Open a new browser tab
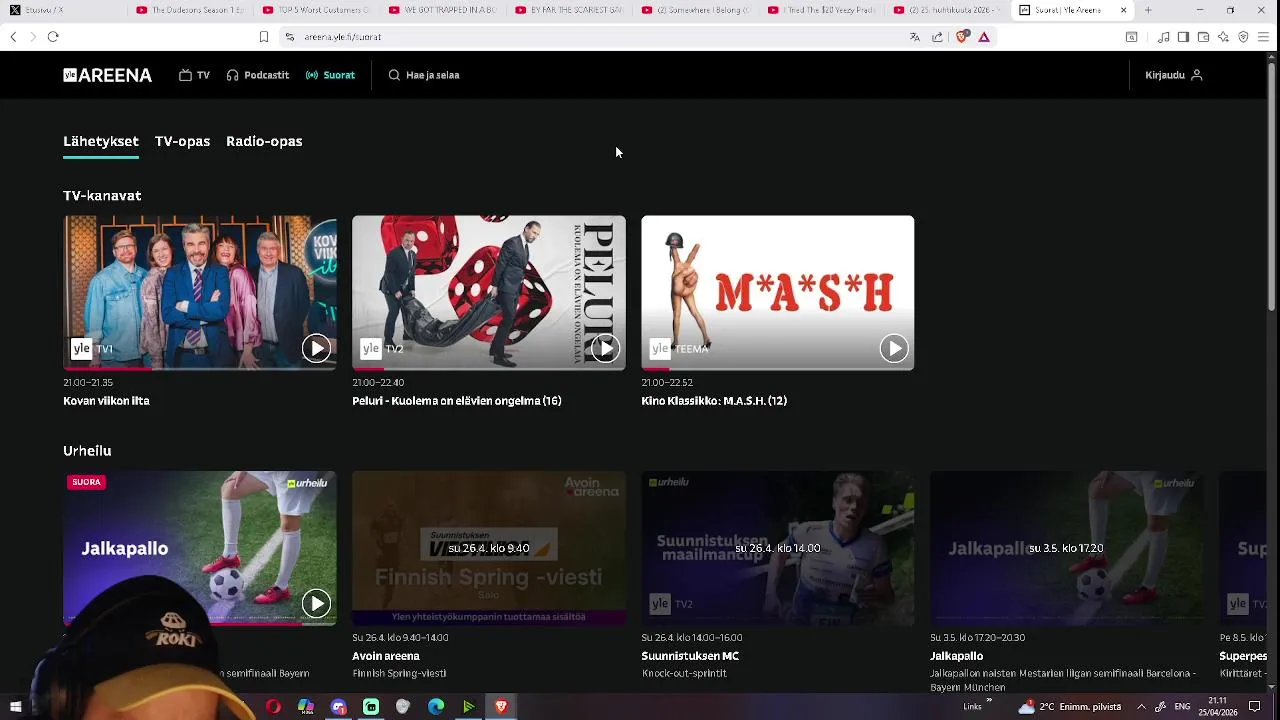 click(x=1148, y=10)
